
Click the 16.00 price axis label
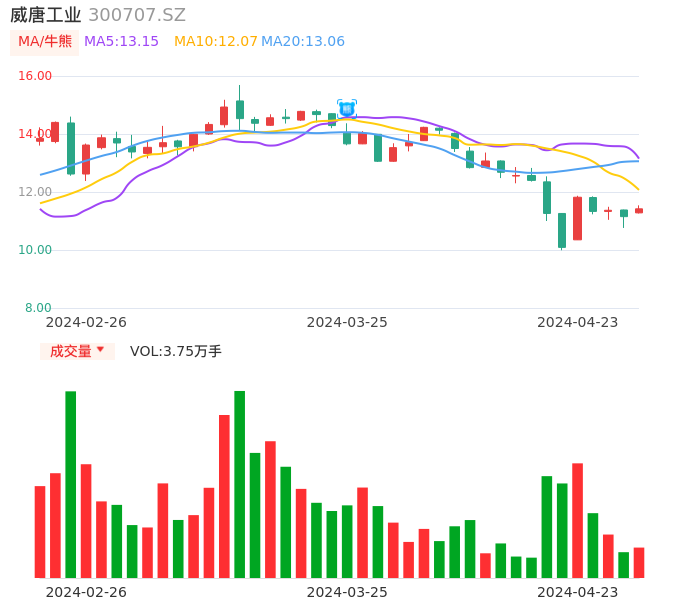pyautogui.click(x=36, y=76)
